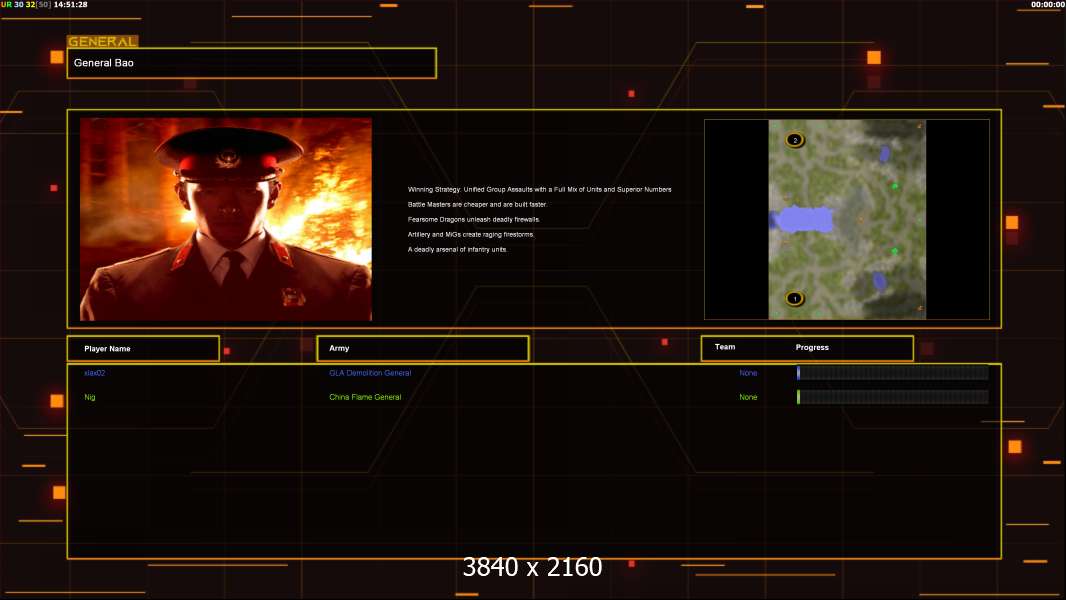
Task: Click start position 2 marker on the map
Action: click(795, 140)
